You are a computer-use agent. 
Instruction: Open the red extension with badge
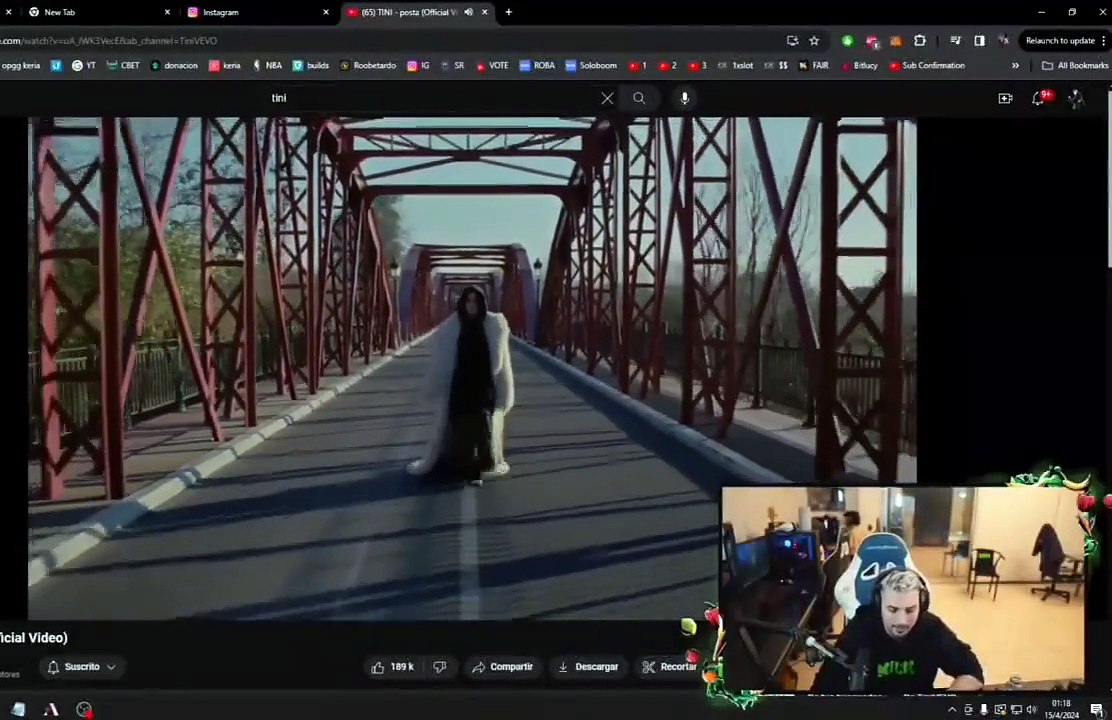pos(872,42)
